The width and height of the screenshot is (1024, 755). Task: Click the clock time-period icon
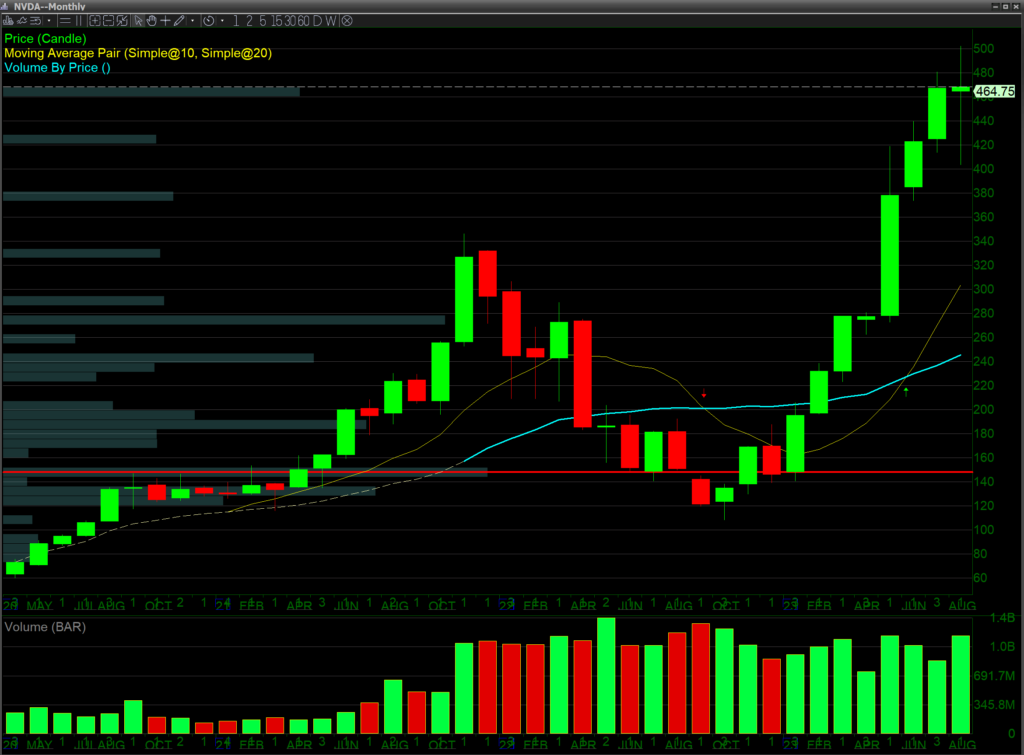pos(208,21)
